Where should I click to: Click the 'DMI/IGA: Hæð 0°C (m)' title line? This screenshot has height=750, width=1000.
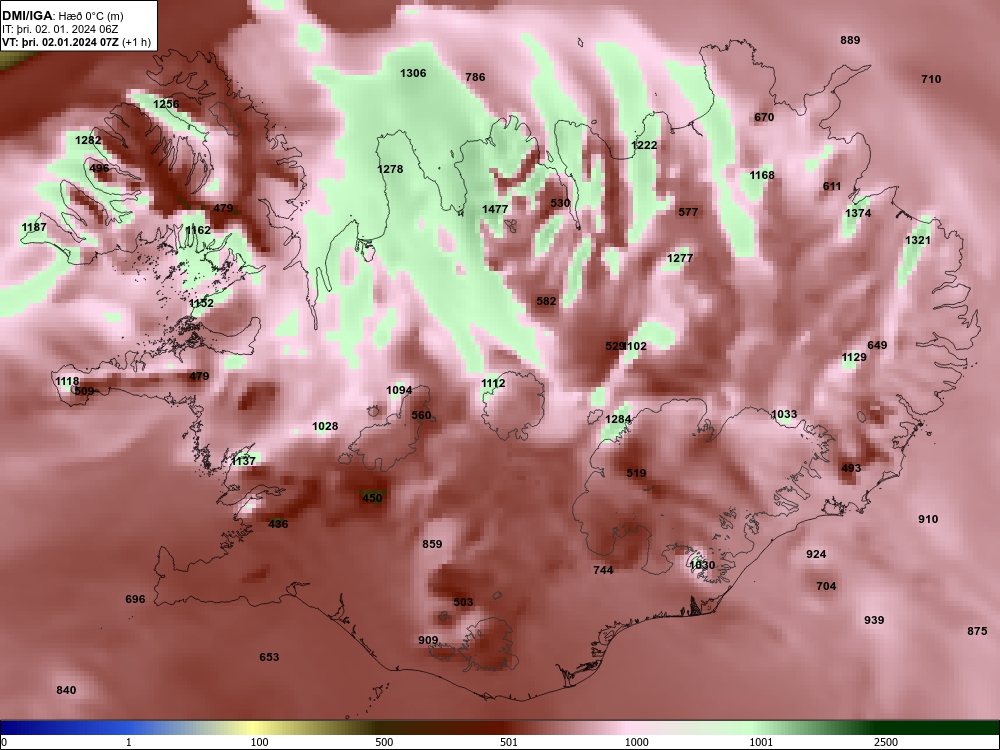pos(62,16)
